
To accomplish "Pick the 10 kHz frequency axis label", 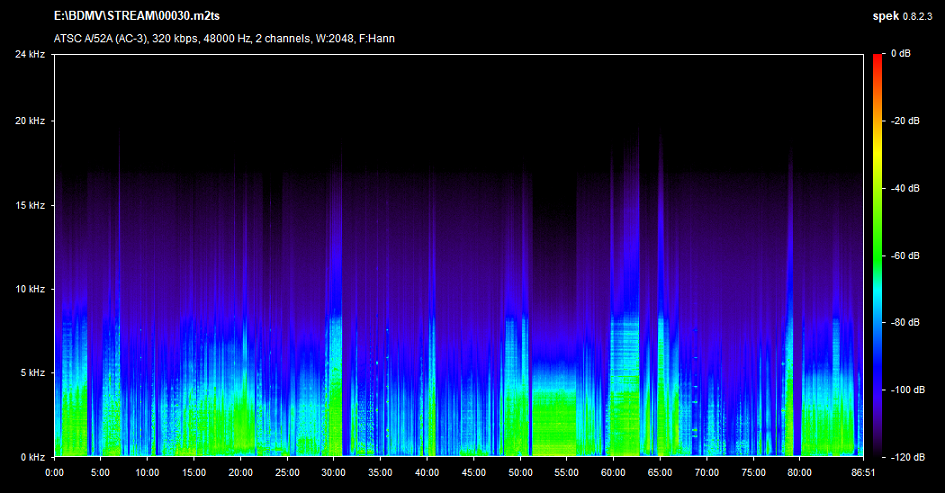I will click(x=29, y=289).
